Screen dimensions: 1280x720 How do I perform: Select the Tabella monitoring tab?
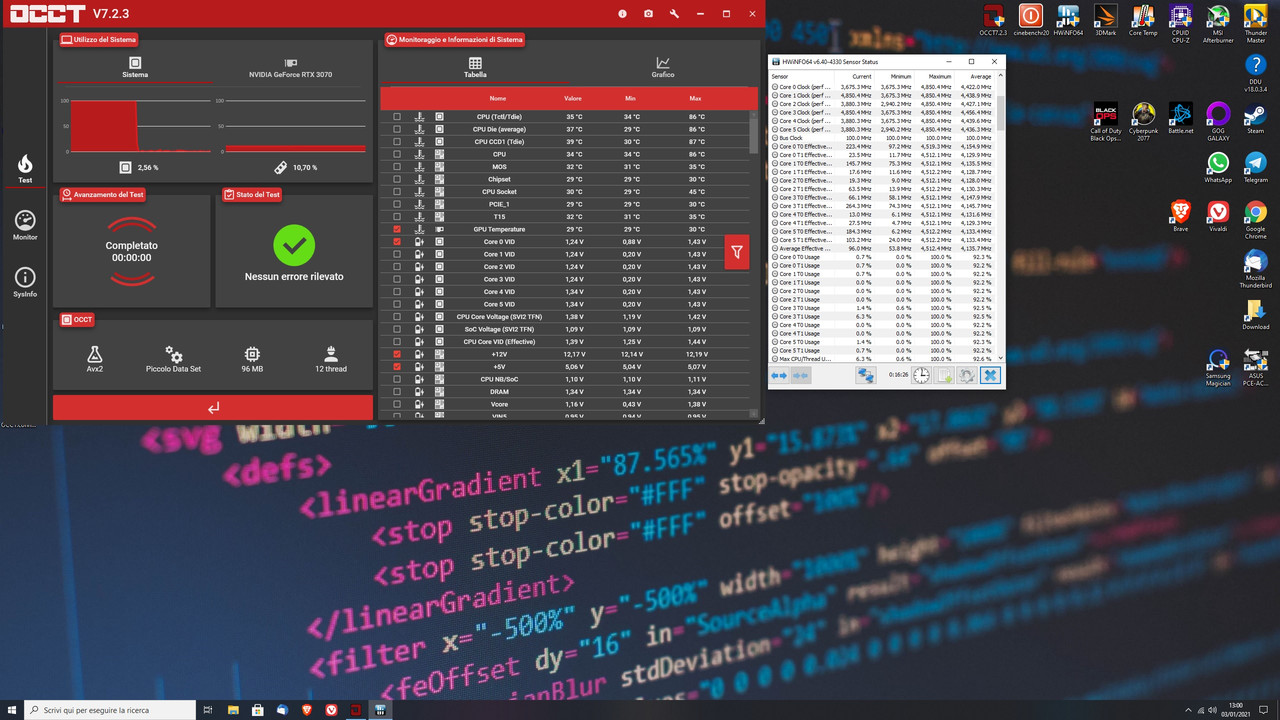pos(475,68)
